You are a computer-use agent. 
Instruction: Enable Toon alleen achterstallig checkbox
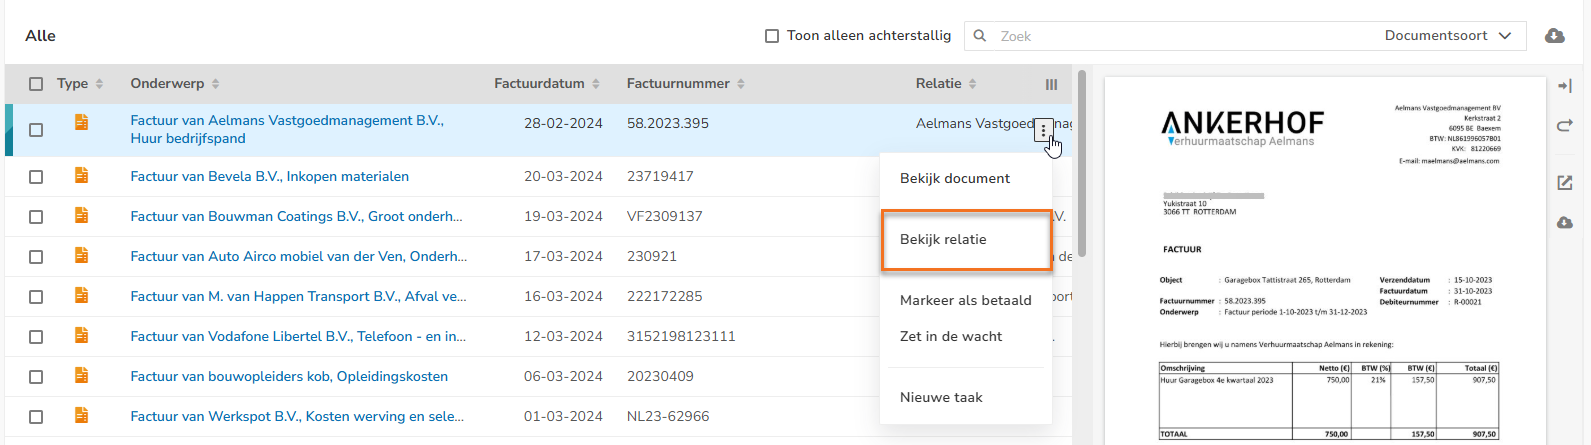[x=772, y=36]
